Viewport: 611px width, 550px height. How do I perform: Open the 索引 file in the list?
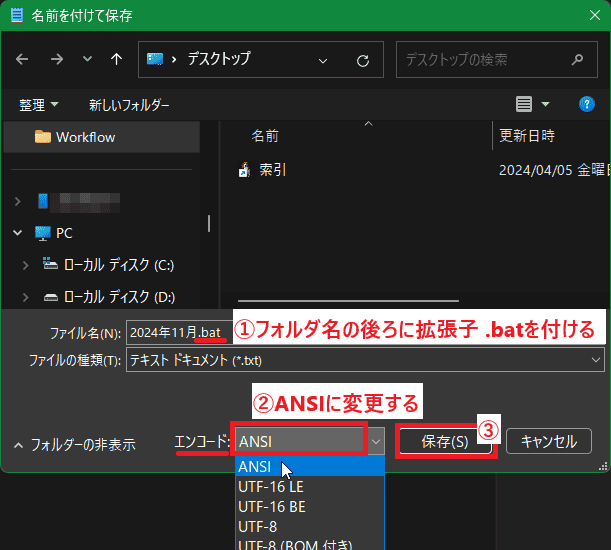pyautogui.click(x=272, y=170)
